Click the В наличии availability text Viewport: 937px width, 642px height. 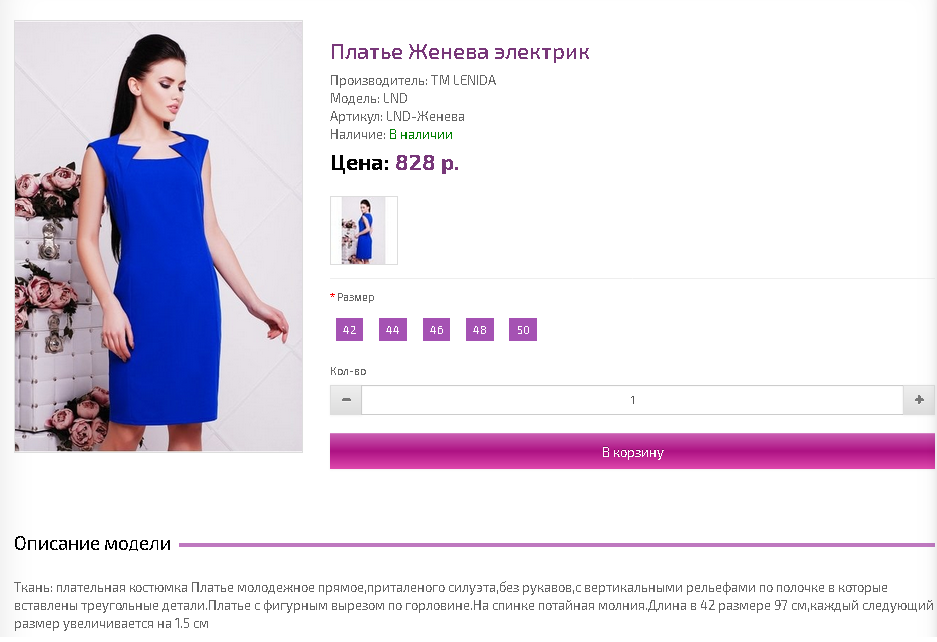click(421, 134)
